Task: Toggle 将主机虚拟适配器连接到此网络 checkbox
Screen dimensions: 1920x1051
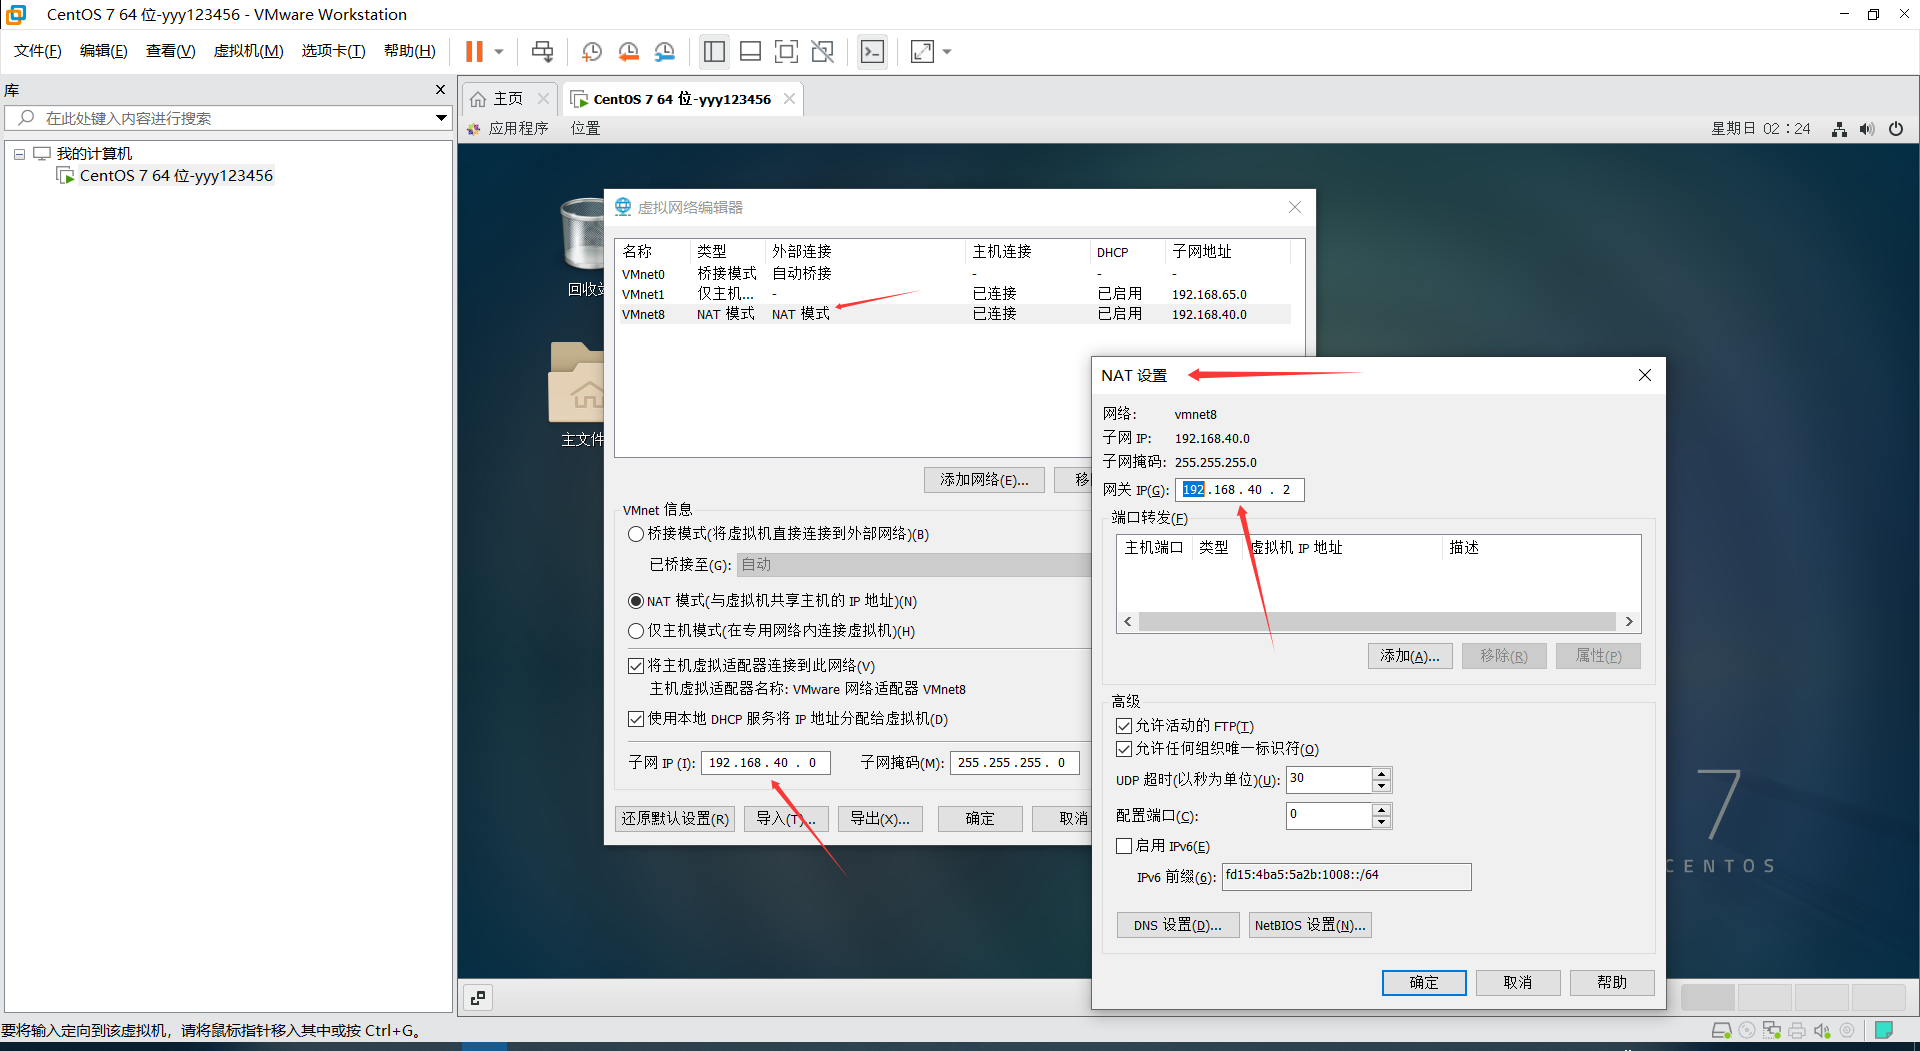Action: coord(635,666)
